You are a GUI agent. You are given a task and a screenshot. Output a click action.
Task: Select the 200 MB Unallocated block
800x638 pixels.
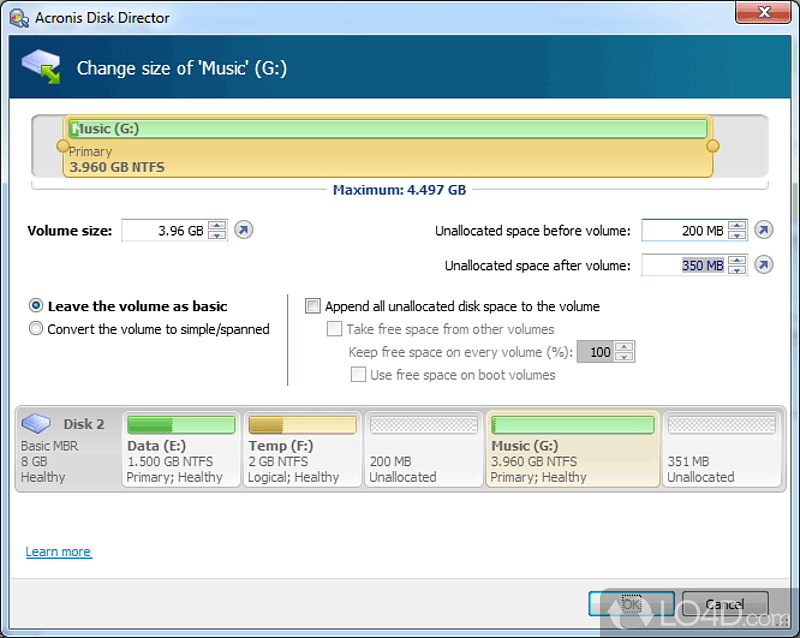tap(423, 449)
